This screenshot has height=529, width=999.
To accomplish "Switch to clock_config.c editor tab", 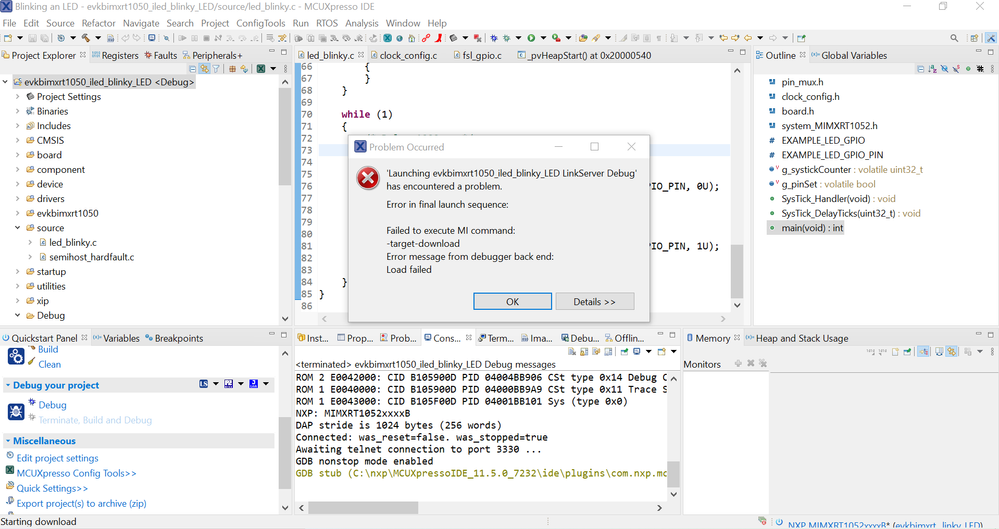I will (x=404, y=55).
